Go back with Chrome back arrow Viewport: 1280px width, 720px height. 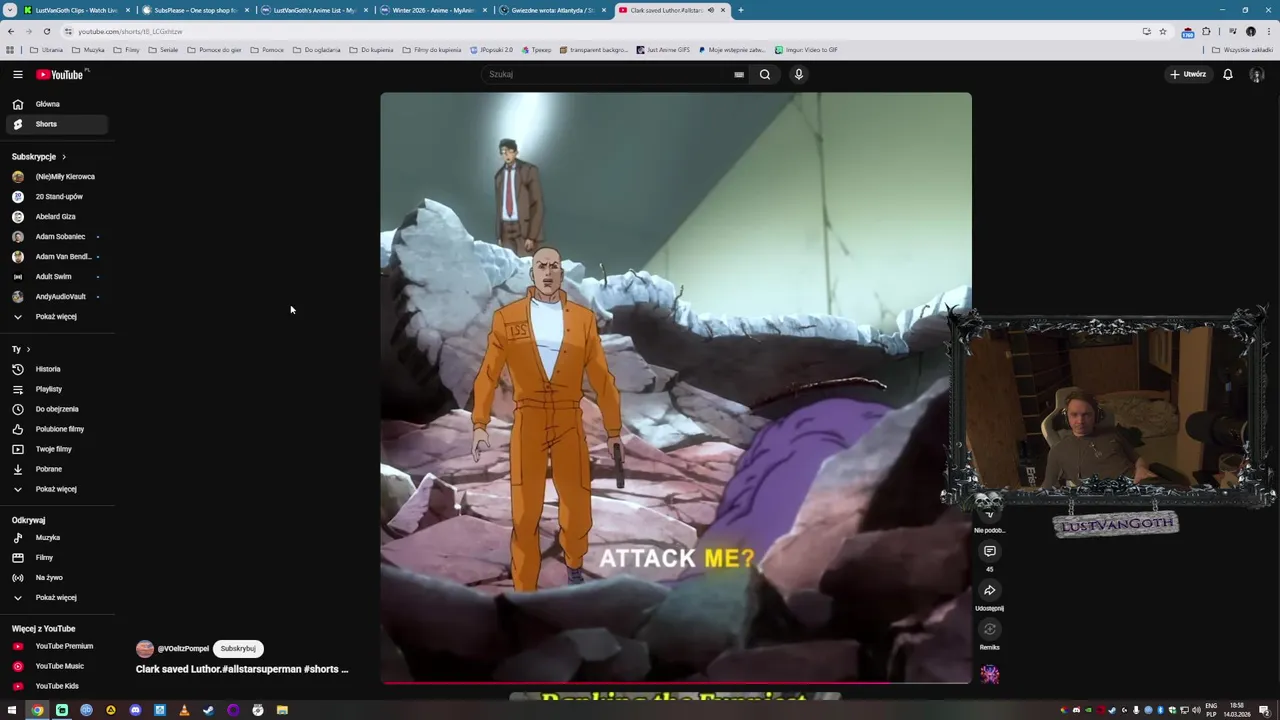(x=11, y=31)
